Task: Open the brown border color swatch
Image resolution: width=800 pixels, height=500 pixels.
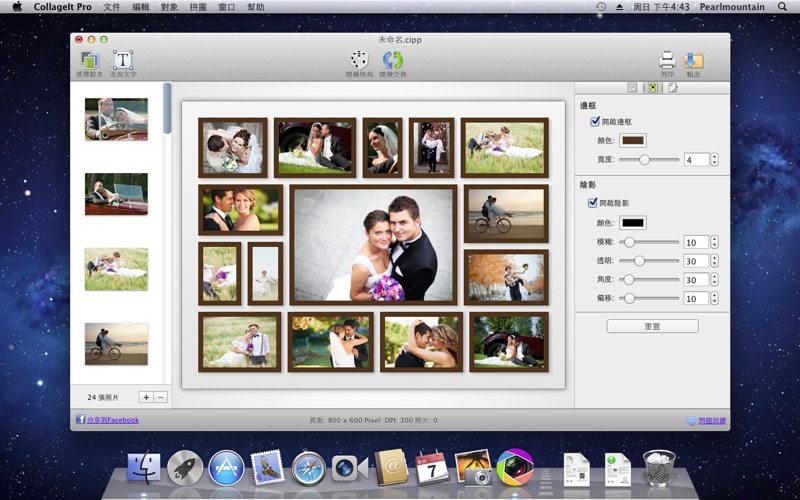Action: click(x=633, y=140)
